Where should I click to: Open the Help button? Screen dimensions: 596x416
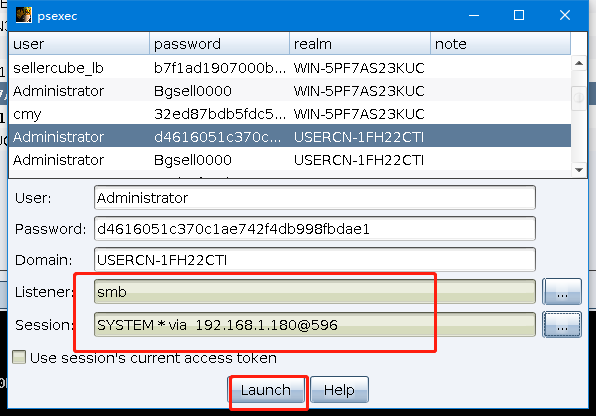(339, 390)
